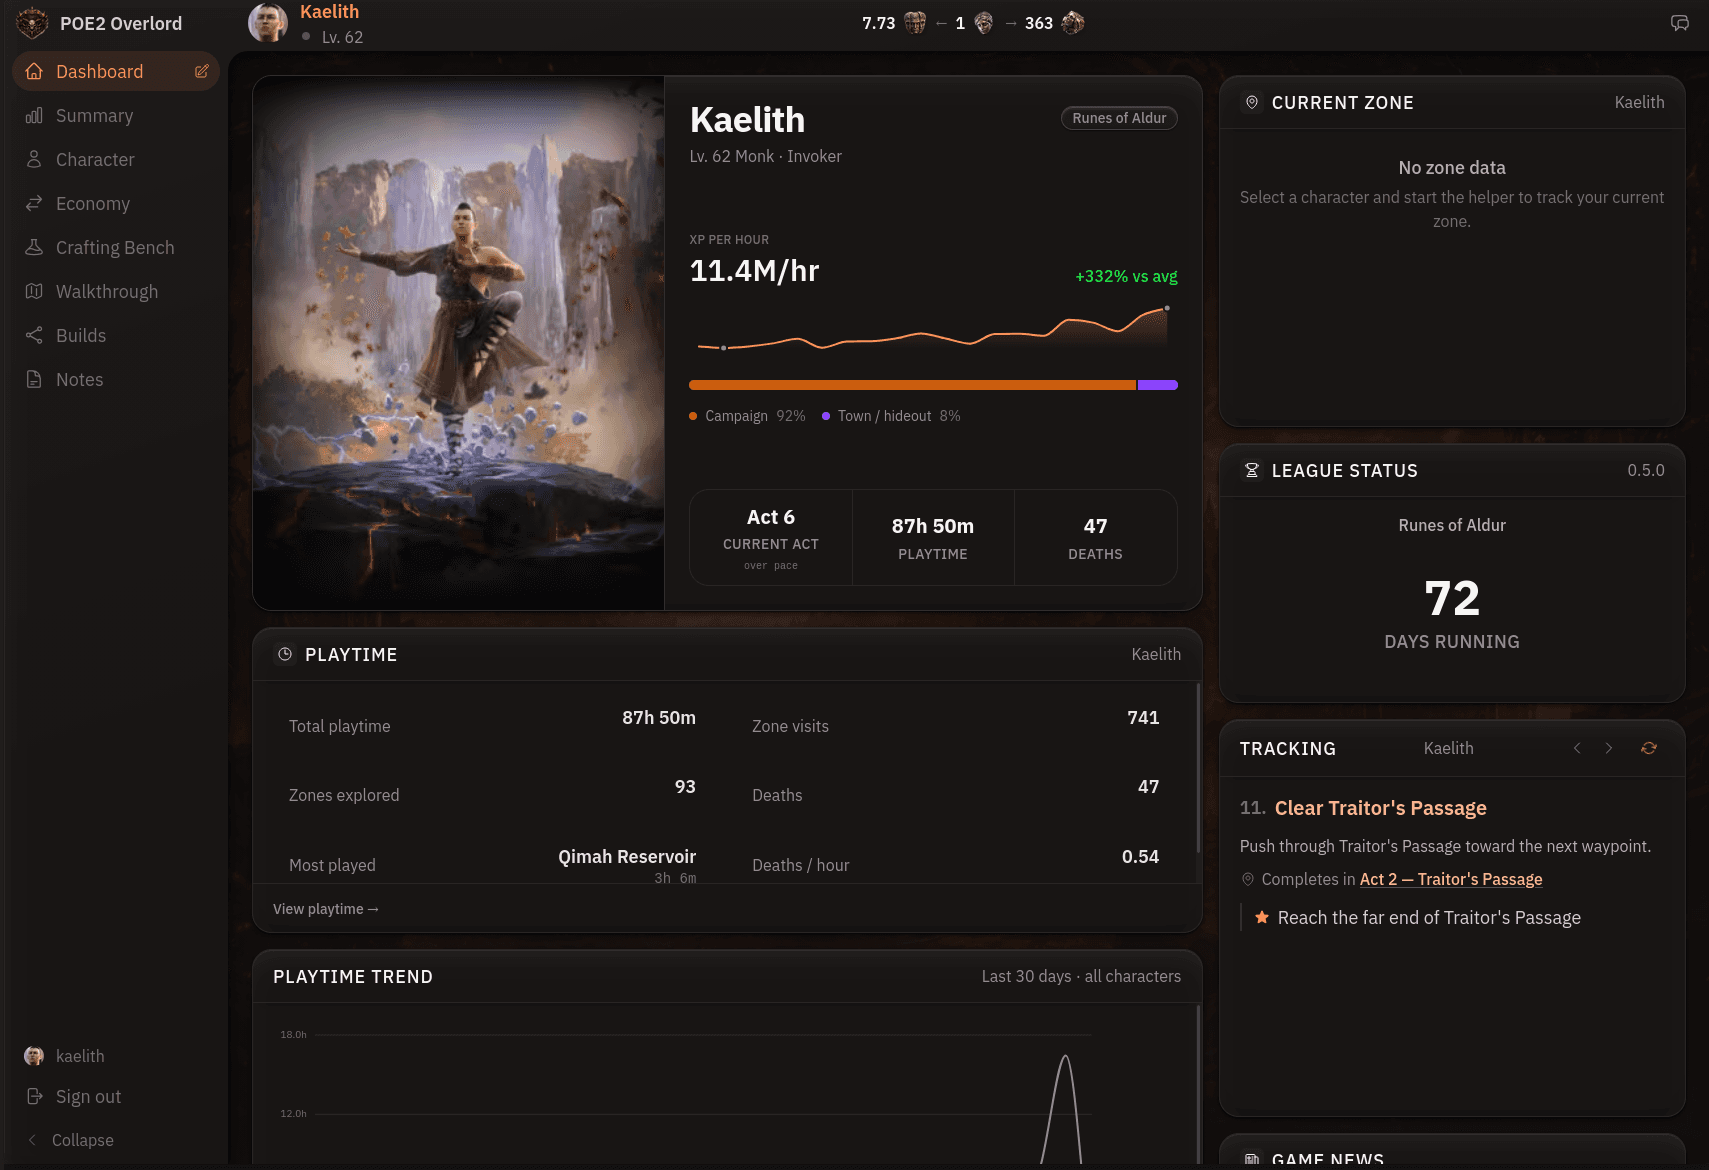
Task: Click the POE2 Overlord logo icon
Action: coord(32,23)
